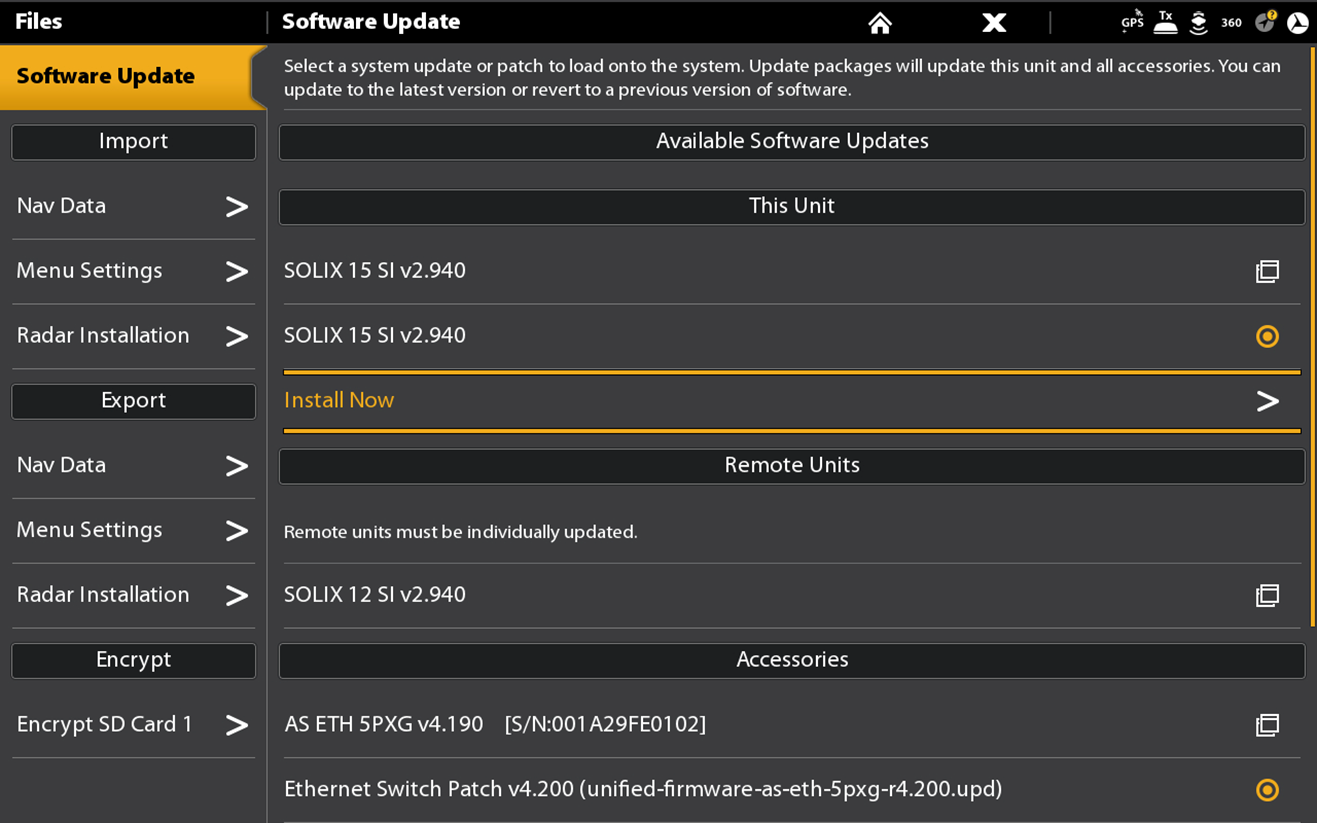The image size is (1317, 823).
Task: Click the Files title in header
Action: coord(39,22)
